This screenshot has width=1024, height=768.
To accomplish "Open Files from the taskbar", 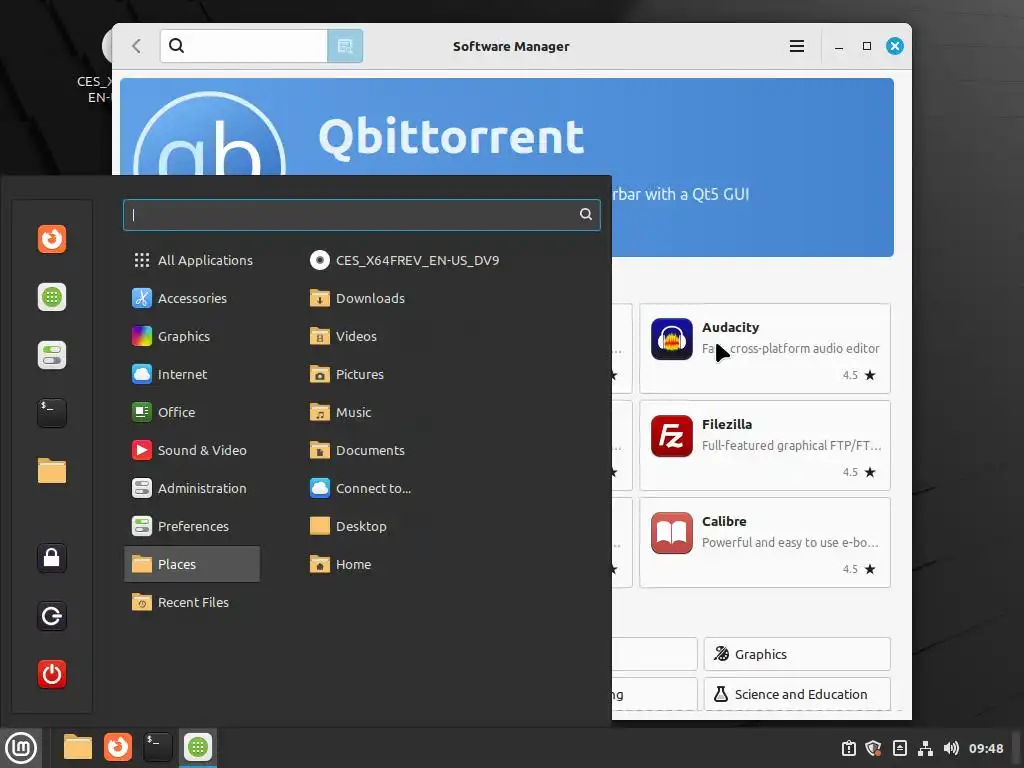I will point(78,747).
